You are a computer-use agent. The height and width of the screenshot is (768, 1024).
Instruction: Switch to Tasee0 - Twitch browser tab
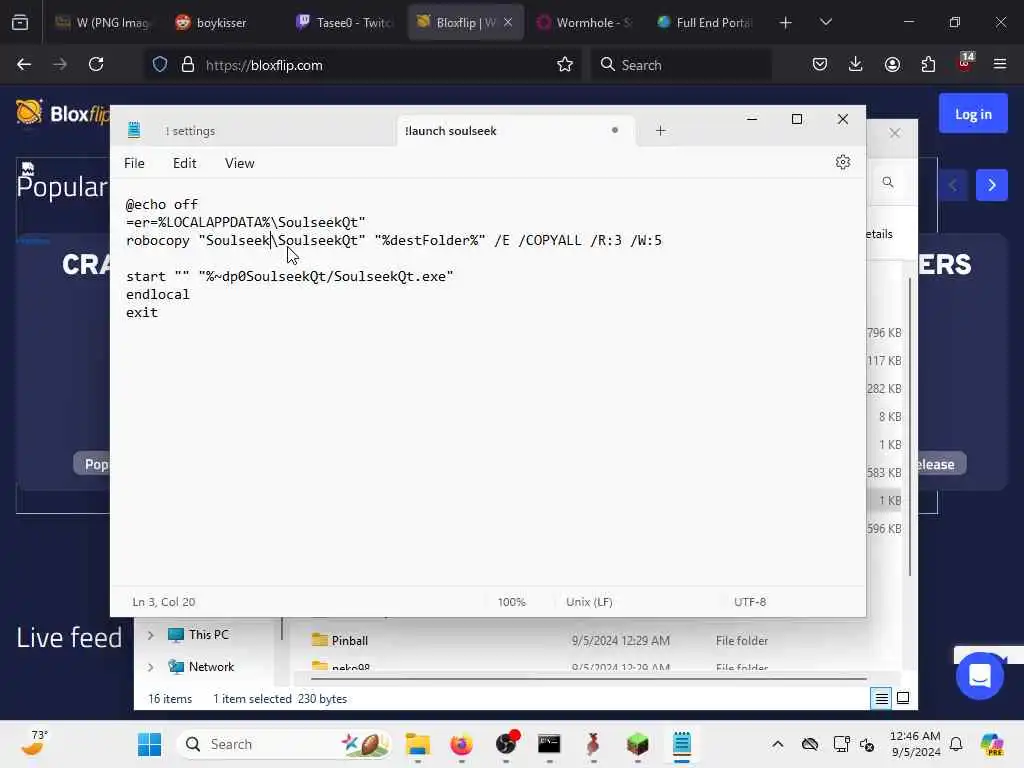point(345,23)
